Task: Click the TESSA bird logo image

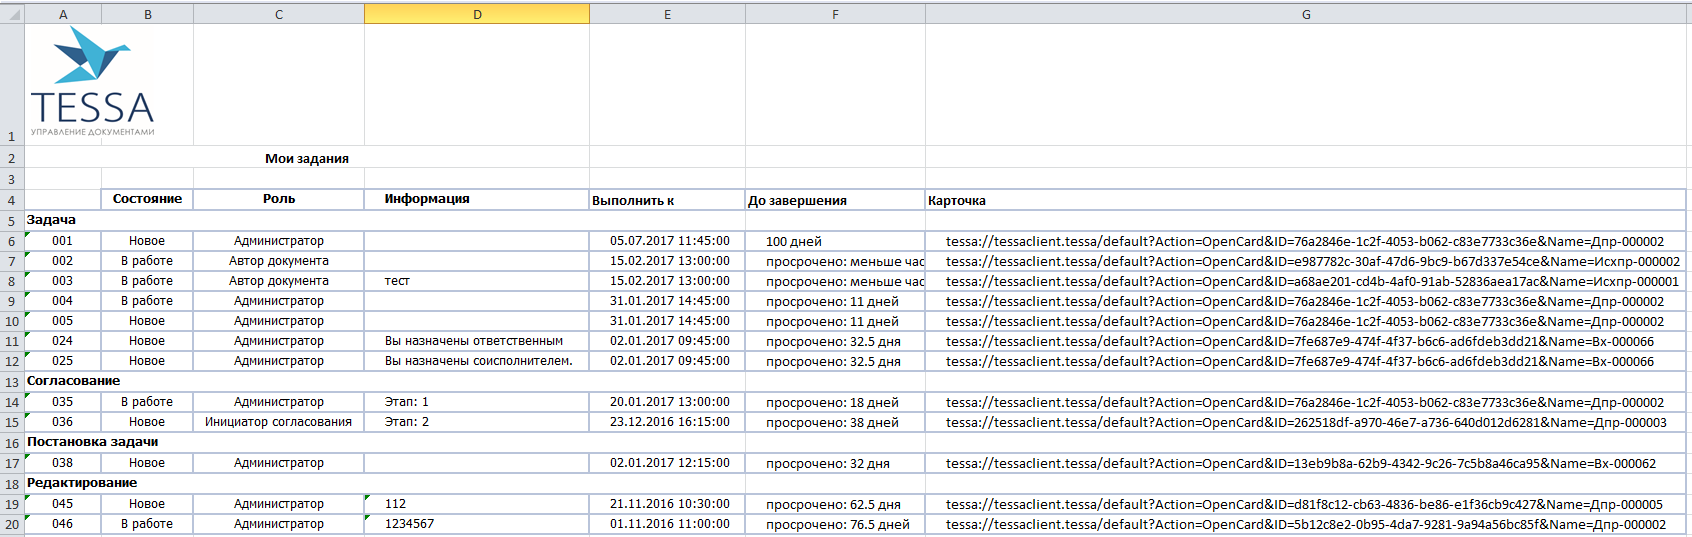Action: (92, 82)
